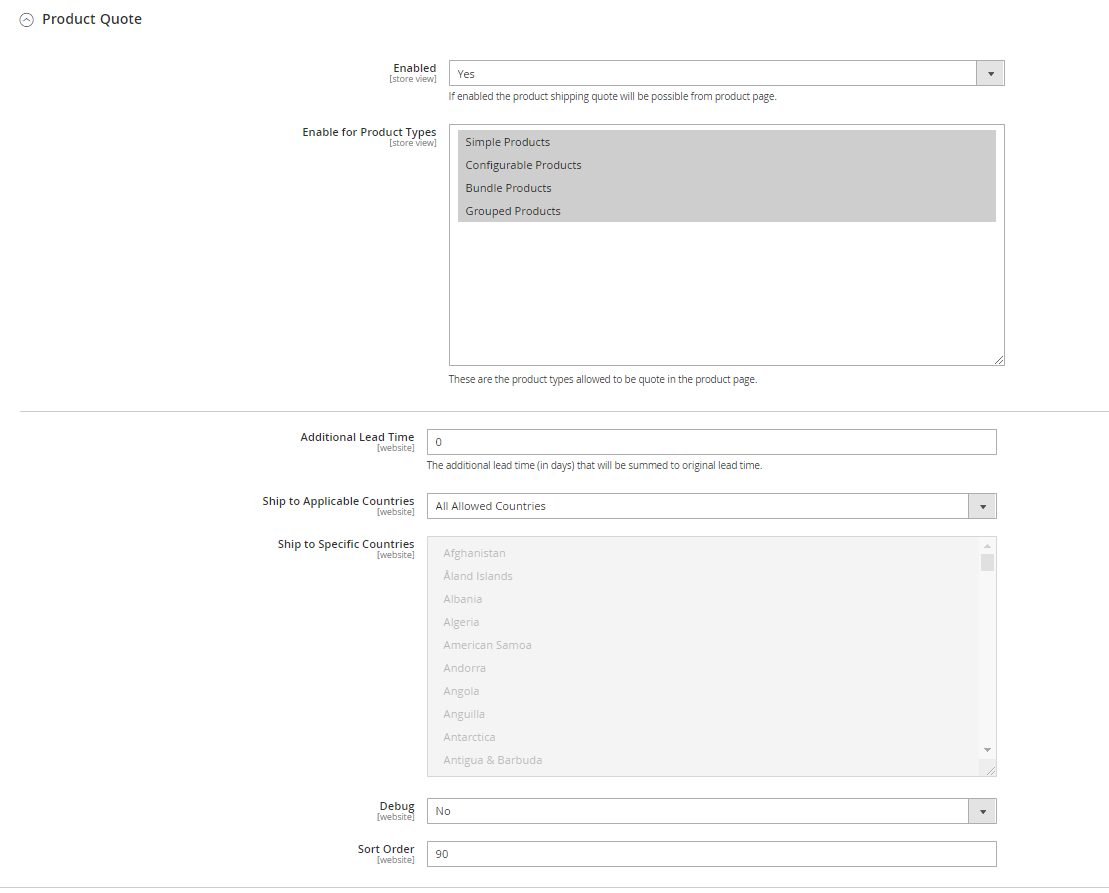Click the countries list scroll down arrow
The image size is (1109, 893).
987,750
